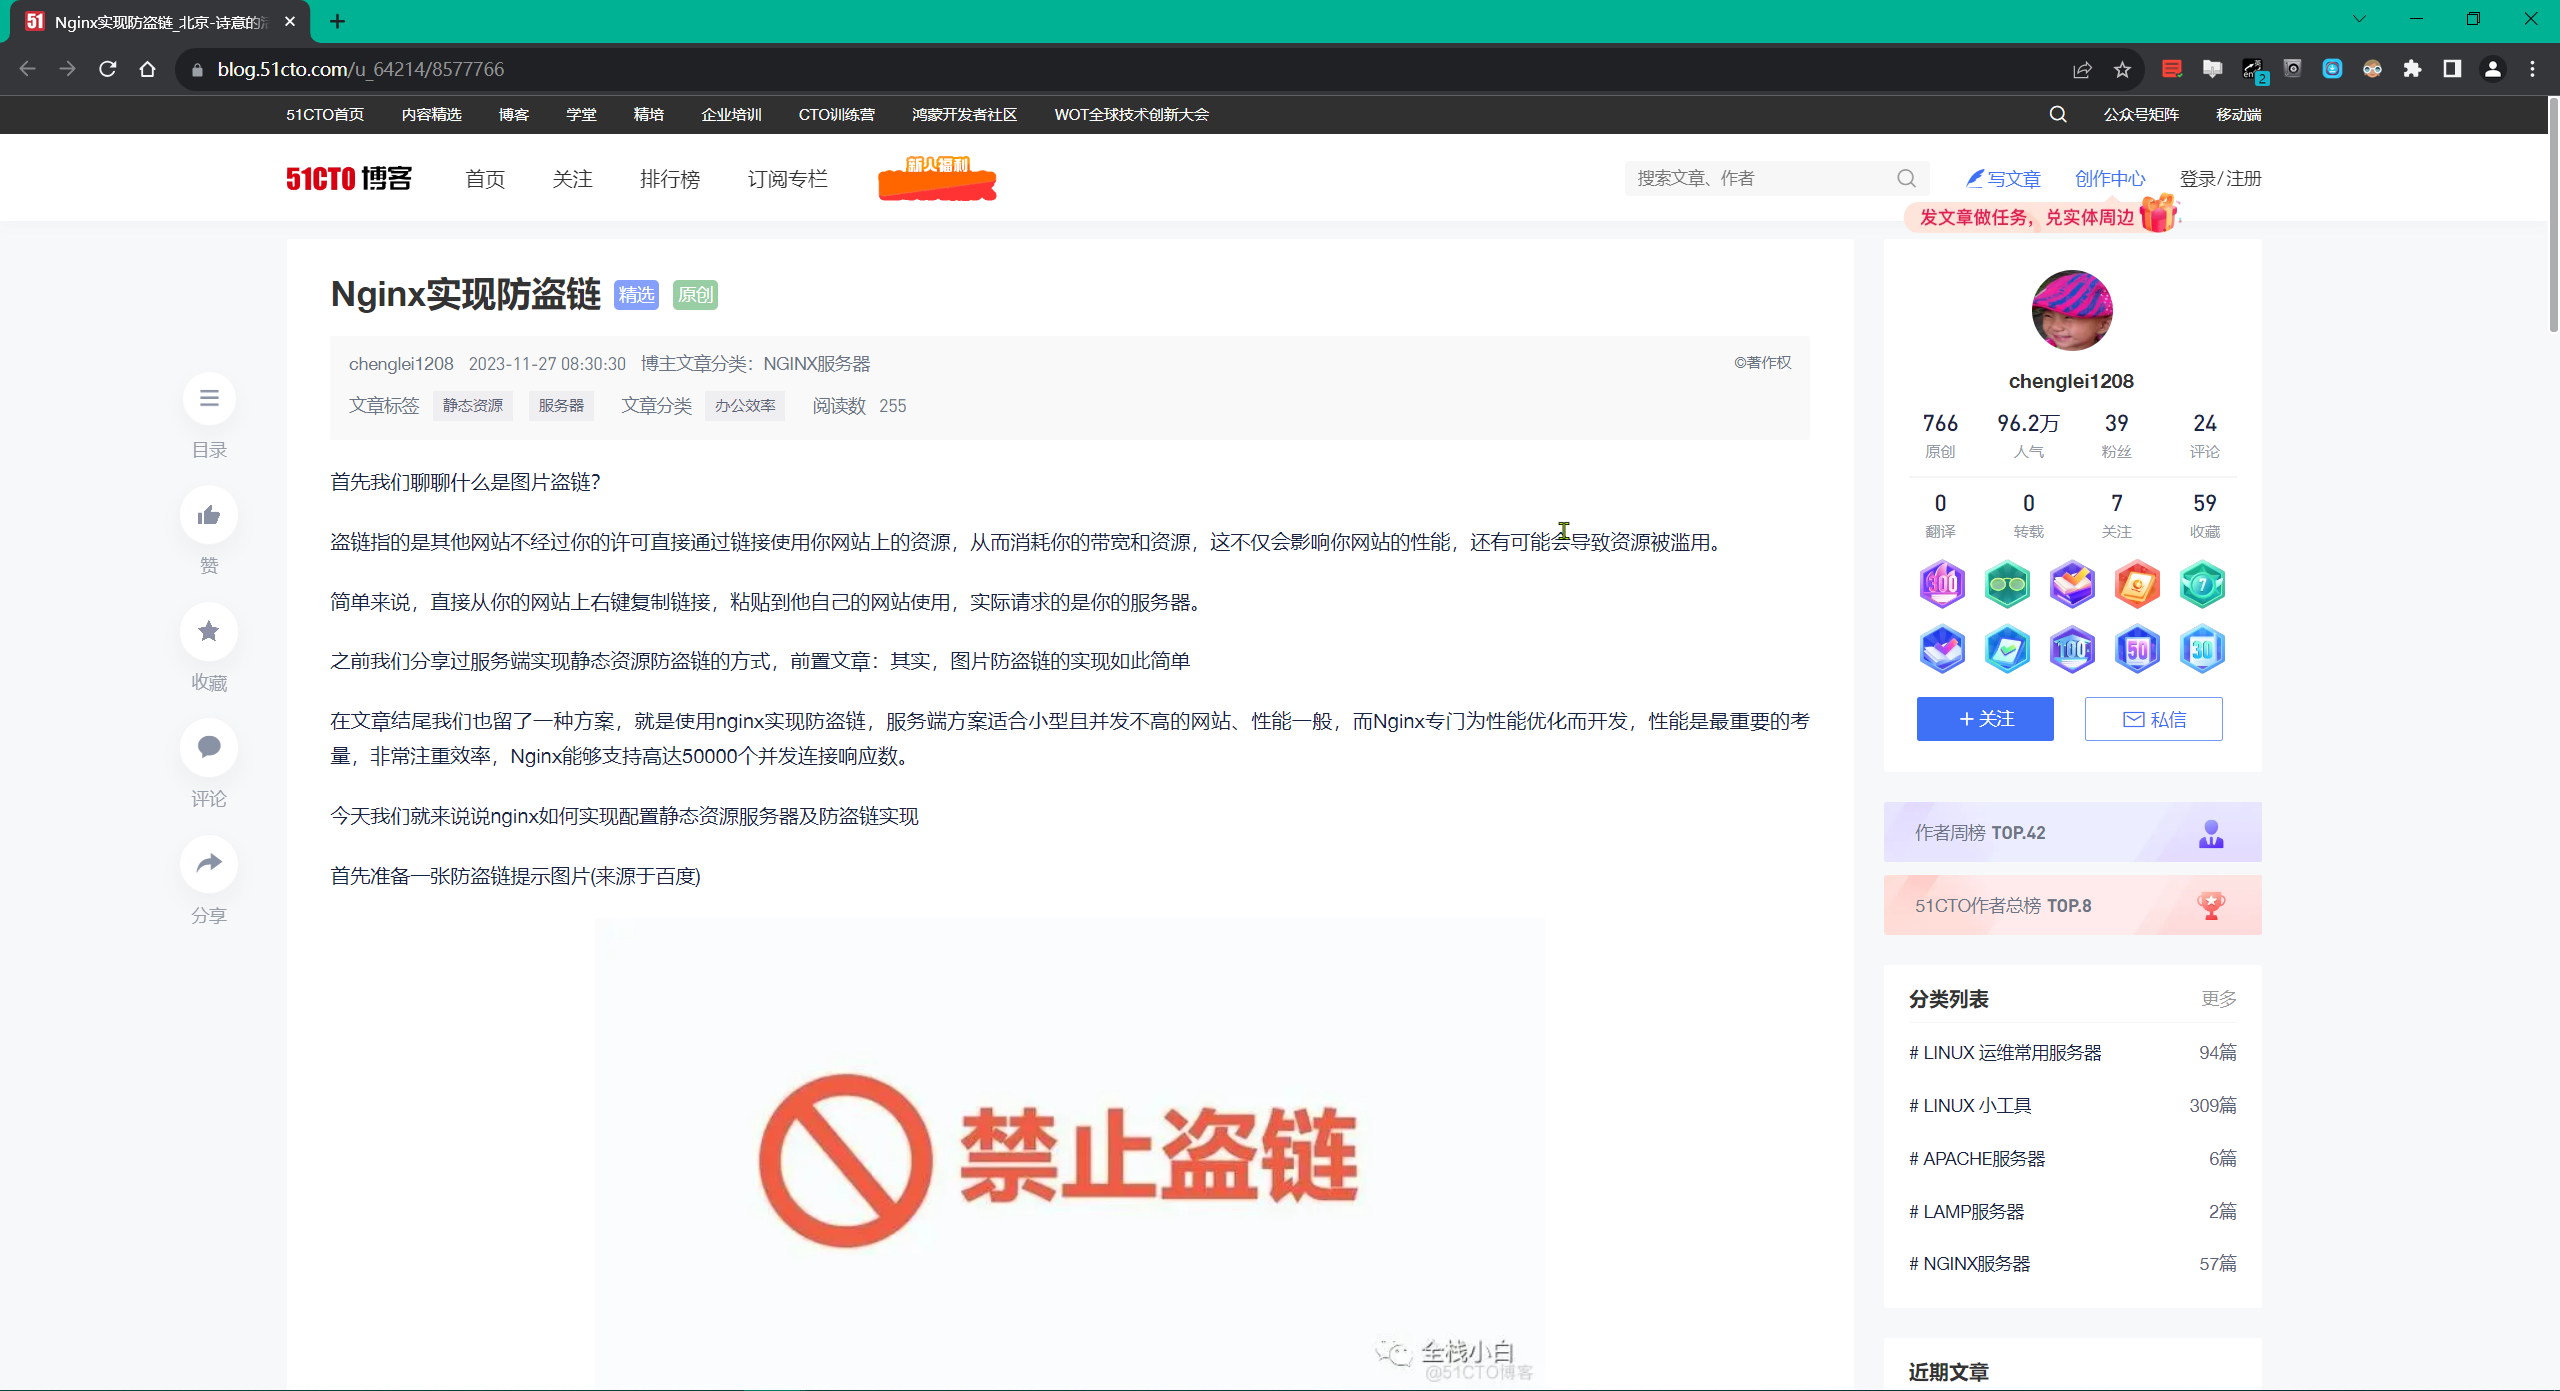Open the 关注 navigation item
Image resolution: width=2560 pixels, height=1391 pixels.
572,179
